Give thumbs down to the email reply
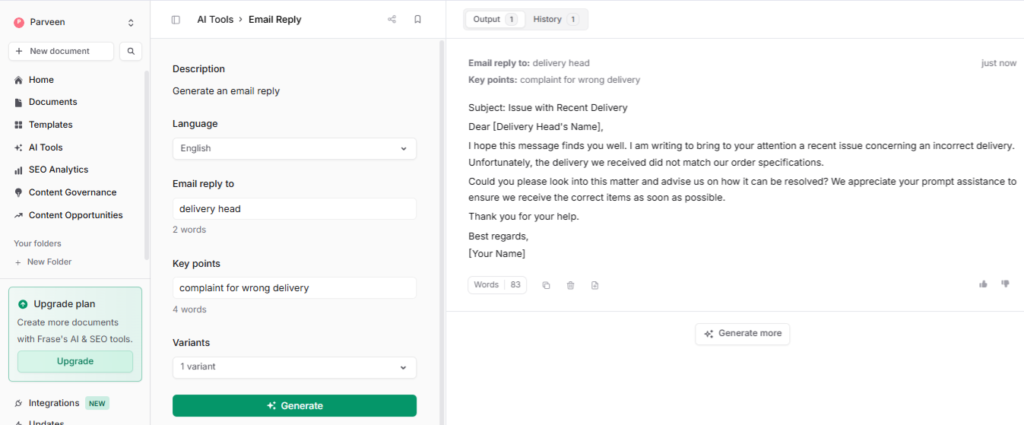Screen dimensions: 1024x425 [1006, 284]
